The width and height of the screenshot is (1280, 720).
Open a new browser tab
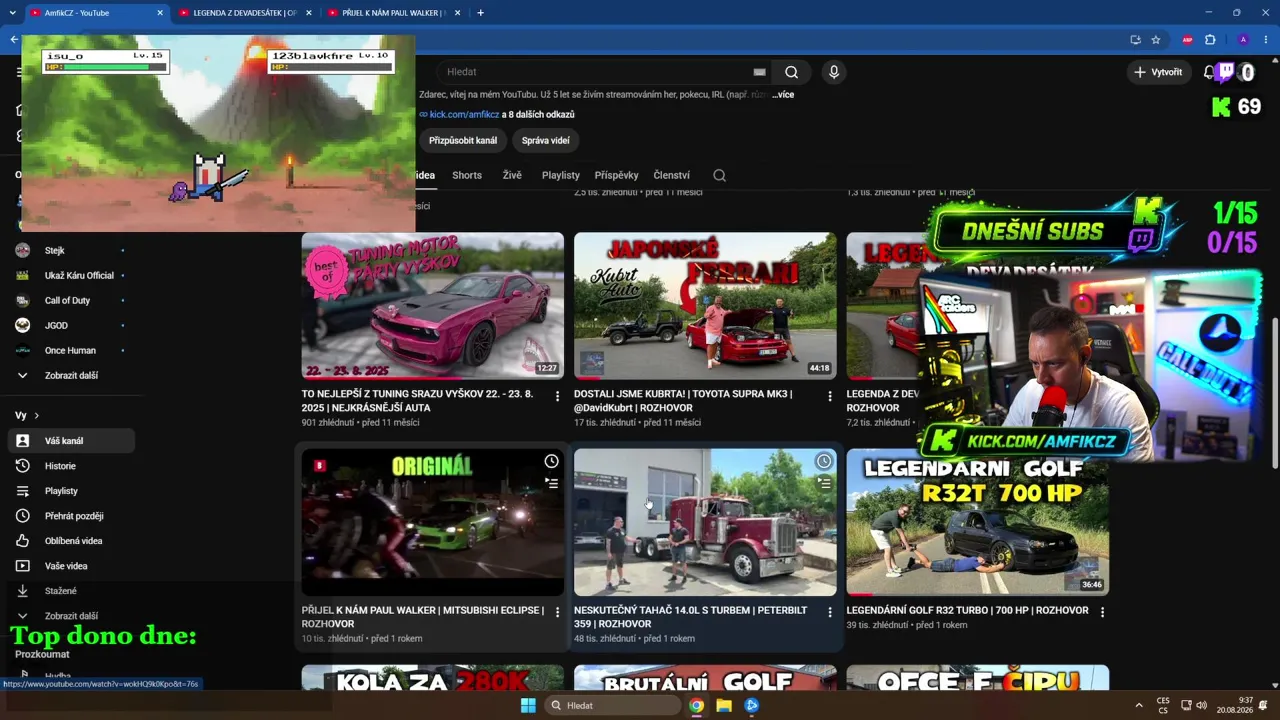[x=480, y=13]
